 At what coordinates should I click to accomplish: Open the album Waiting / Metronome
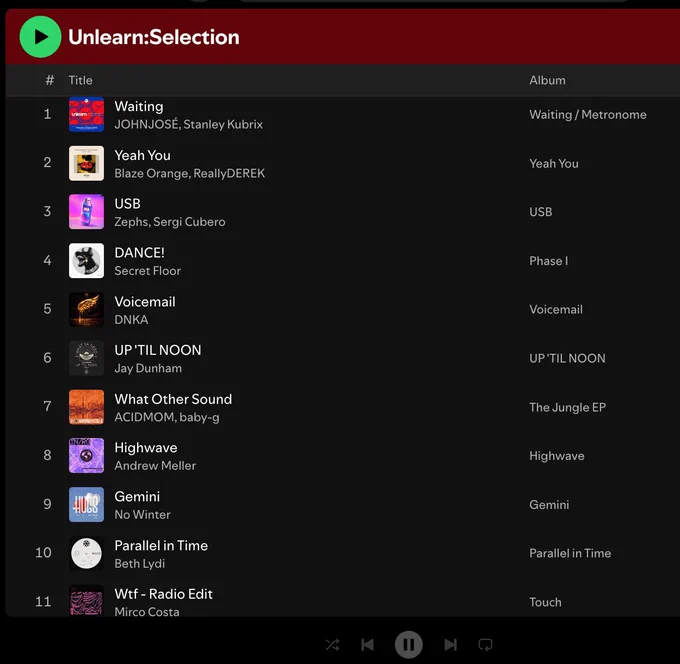[x=588, y=114]
